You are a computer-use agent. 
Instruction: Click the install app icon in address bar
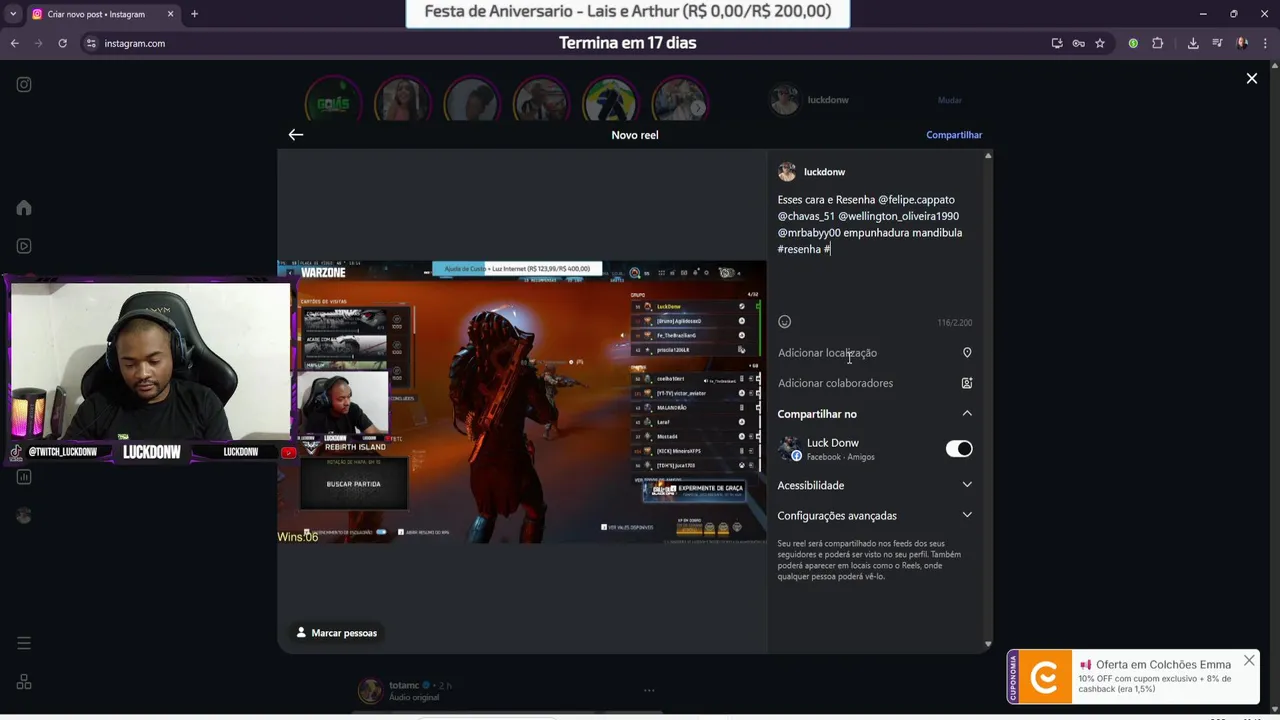1057,43
